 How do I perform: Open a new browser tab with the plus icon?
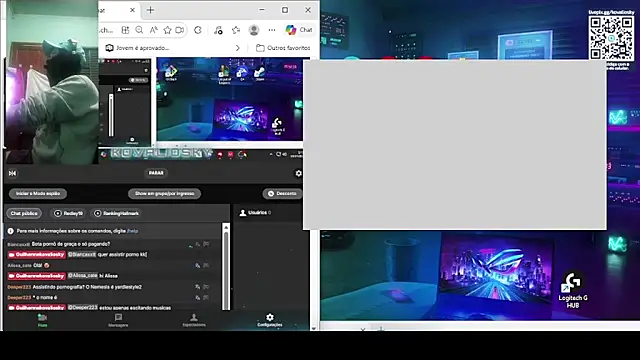click(x=150, y=10)
